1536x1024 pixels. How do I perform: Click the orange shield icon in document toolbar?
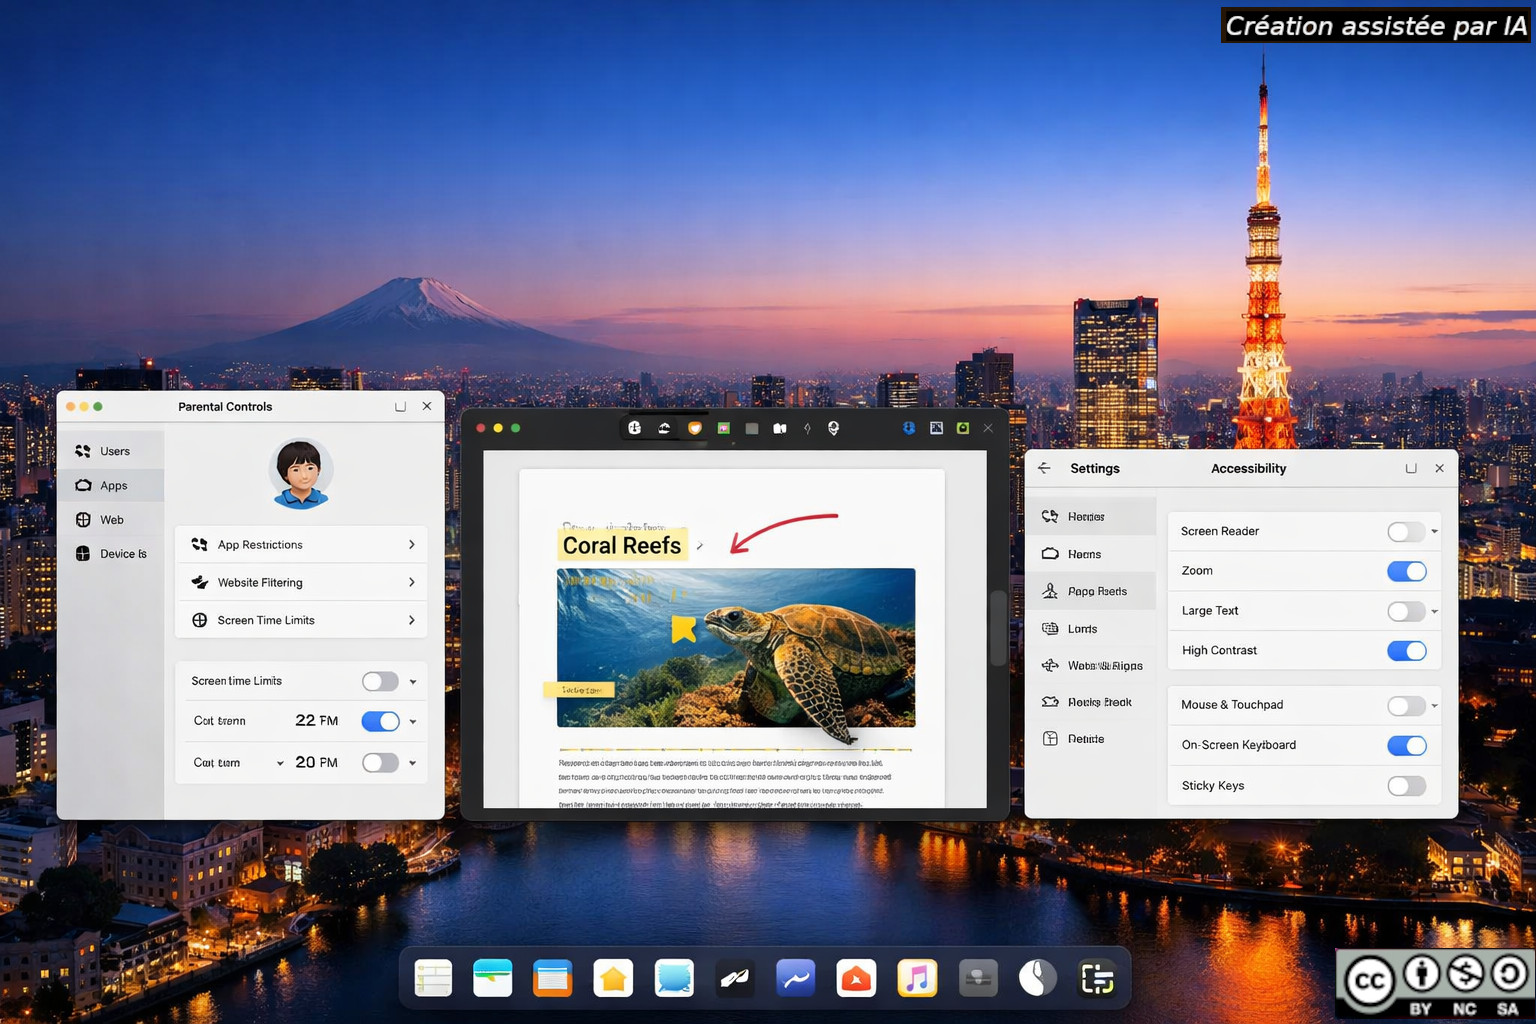click(694, 428)
